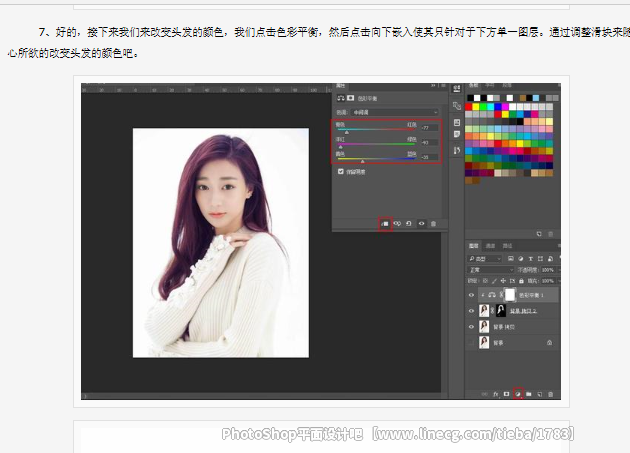Switch to the 图层 Layers tab
630x453 pixels.
coord(474,246)
